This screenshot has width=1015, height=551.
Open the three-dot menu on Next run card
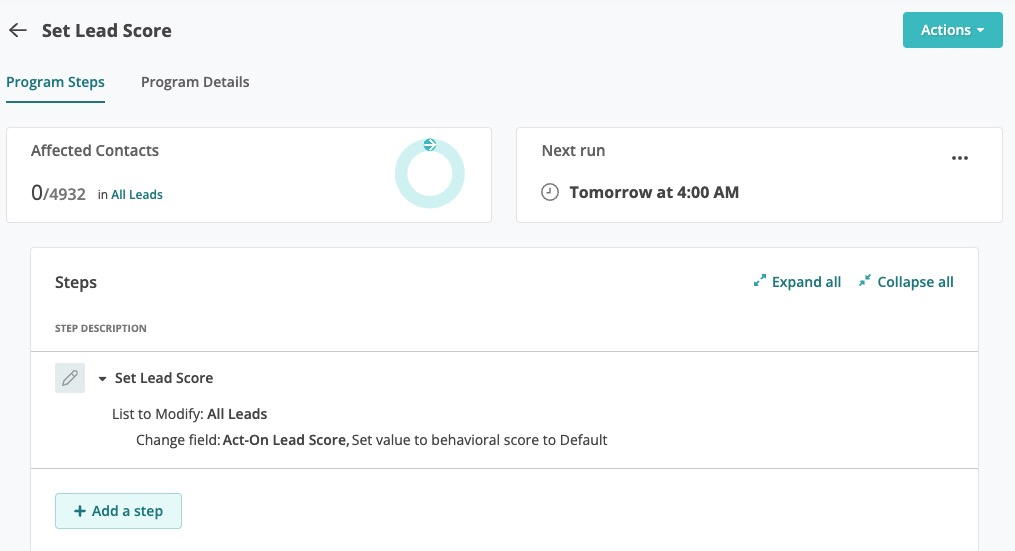click(959, 158)
